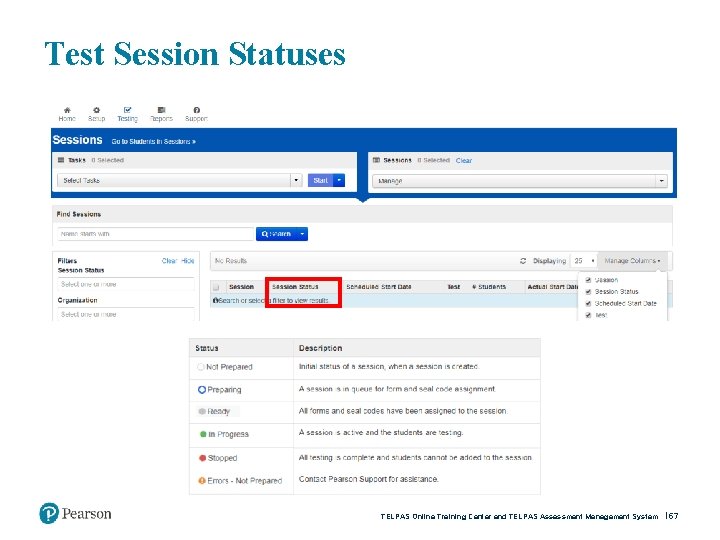
Task: Sort by the # Students column header
Action: pyautogui.click(x=489, y=287)
